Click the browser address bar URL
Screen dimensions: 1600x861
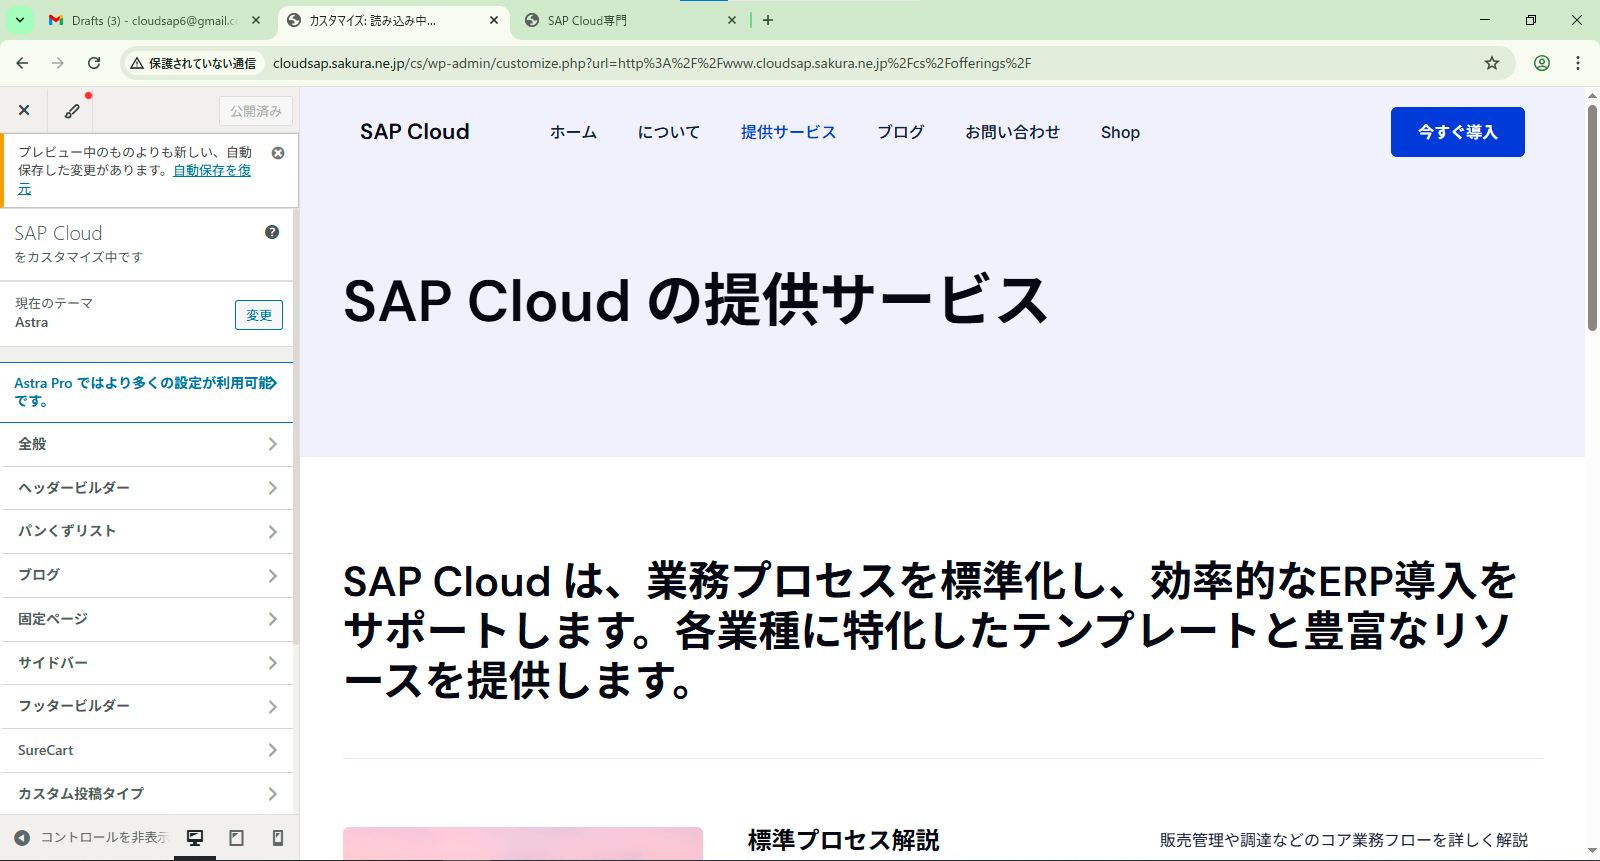652,63
